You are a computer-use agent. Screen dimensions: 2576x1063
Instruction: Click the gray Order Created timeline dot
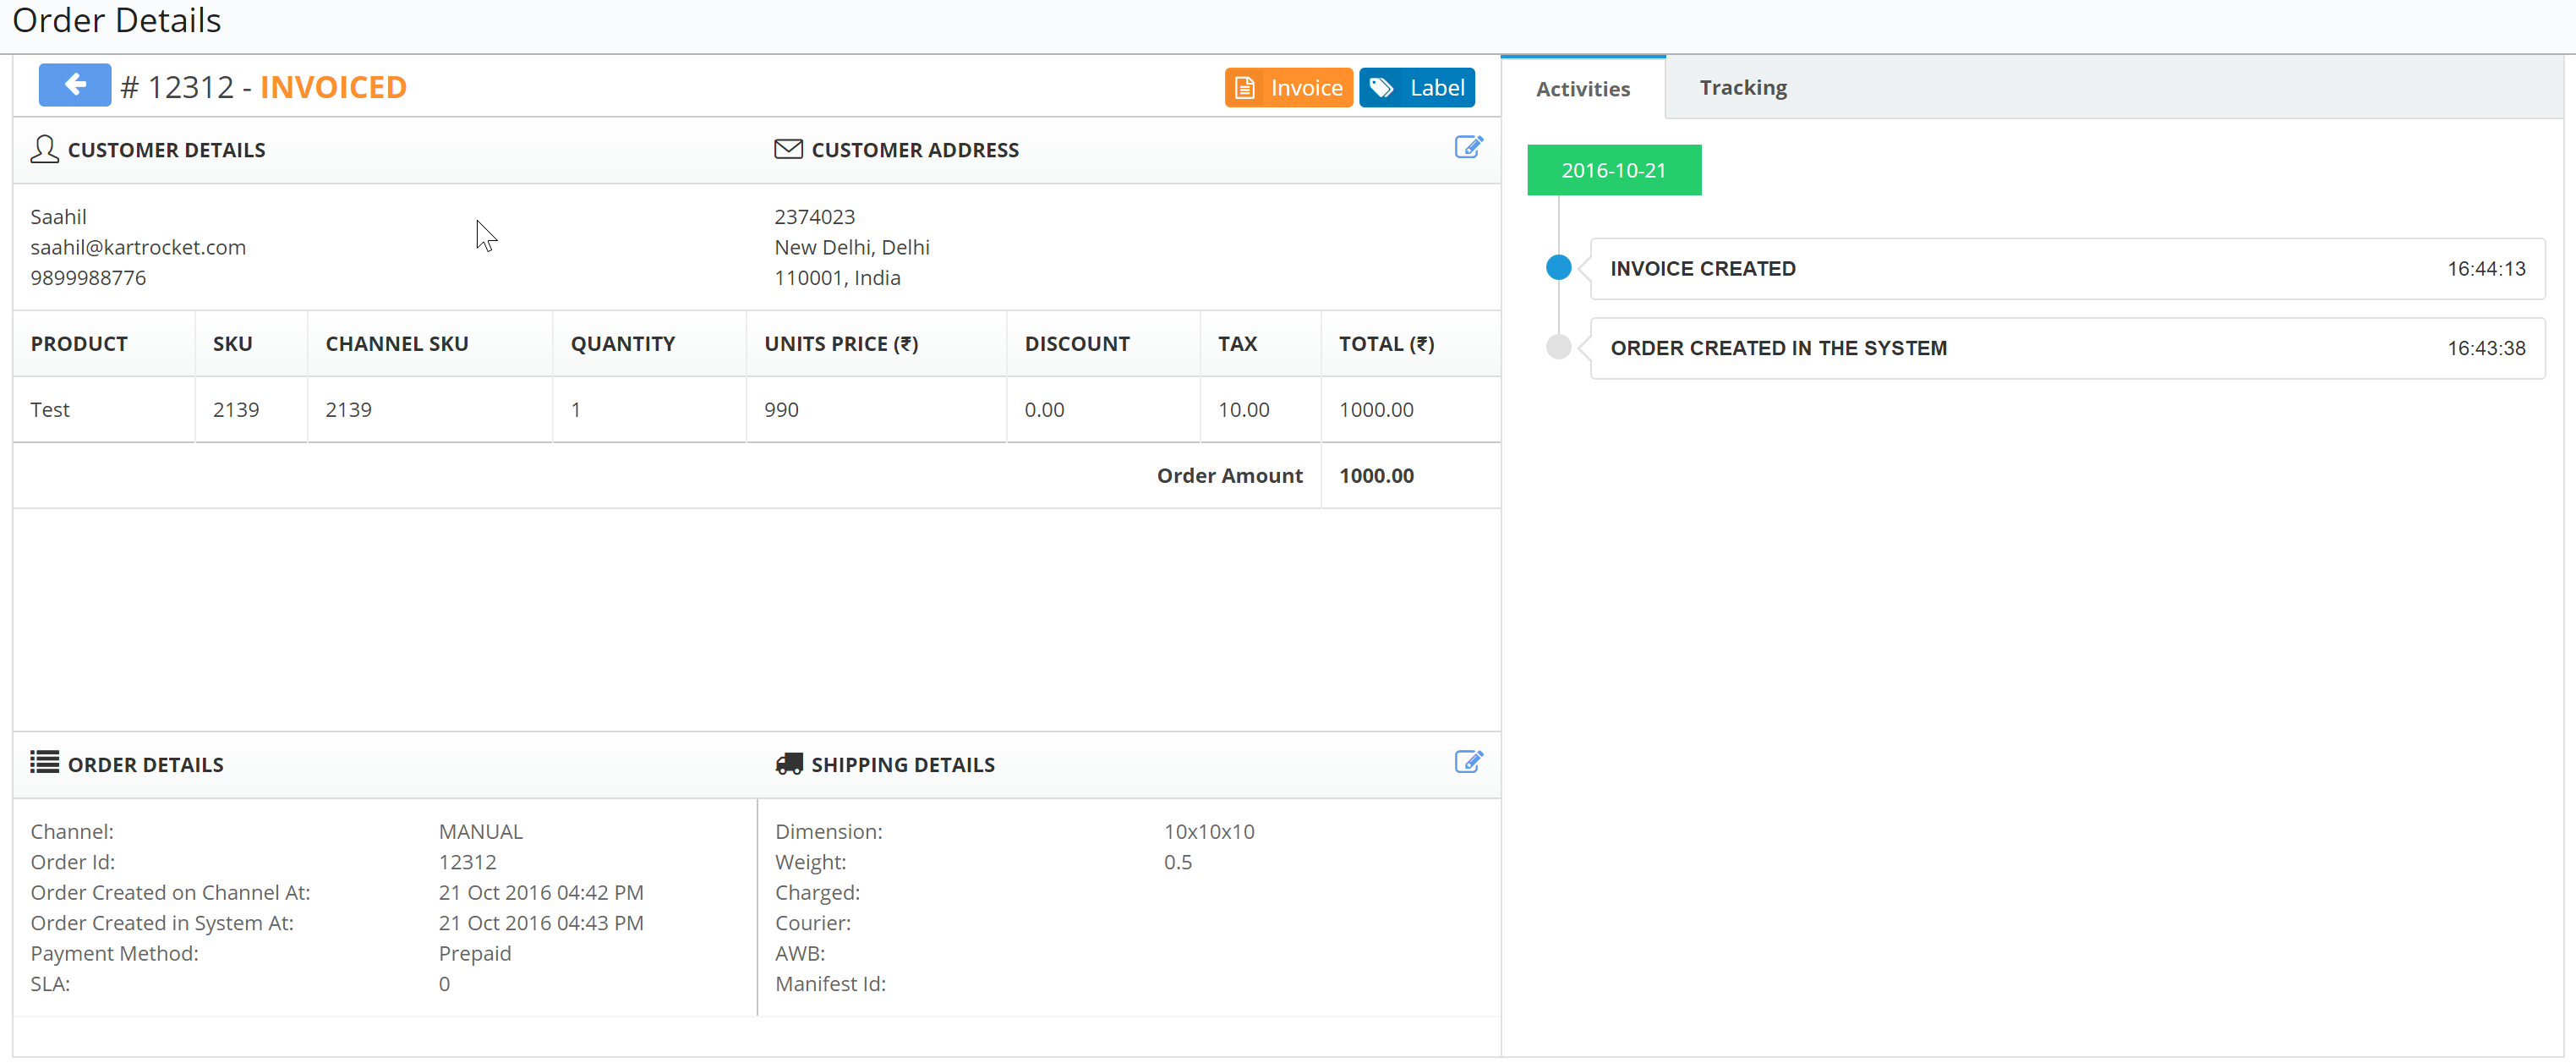1557,347
